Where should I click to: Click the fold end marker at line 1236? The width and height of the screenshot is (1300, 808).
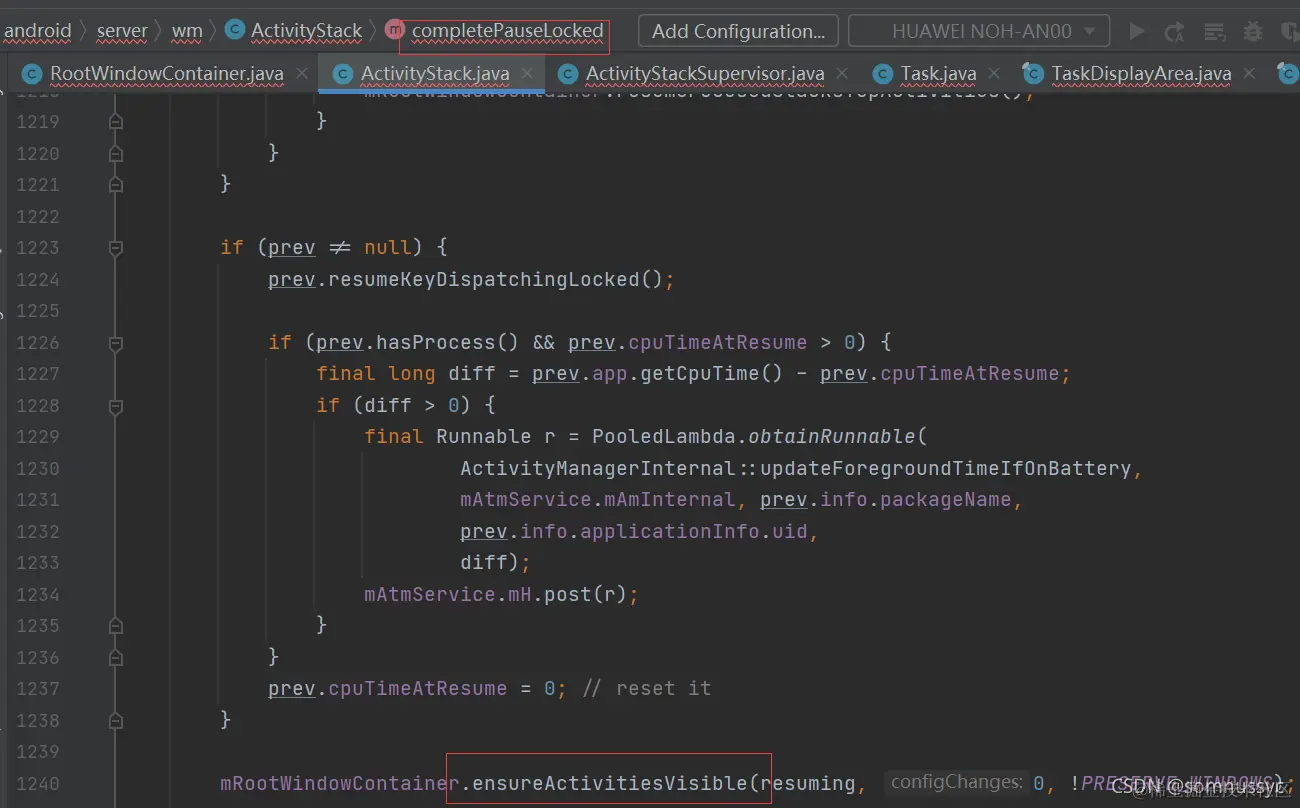pyautogui.click(x=116, y=657)
